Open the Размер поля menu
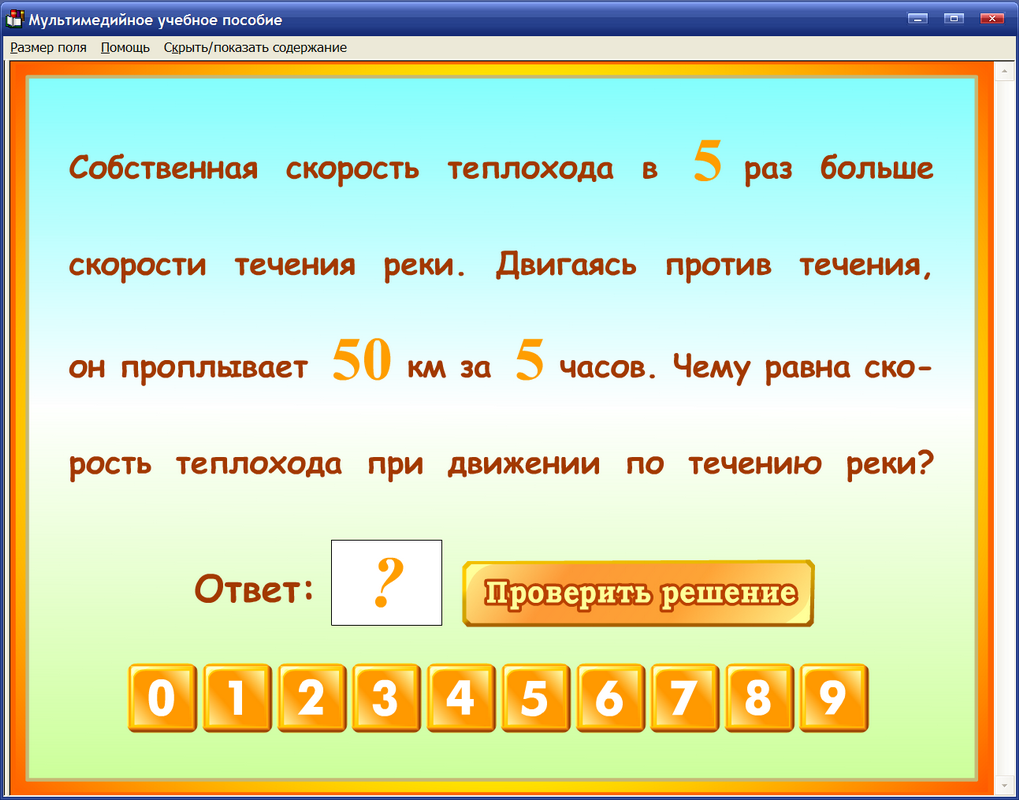 click(x=48, y=47)
